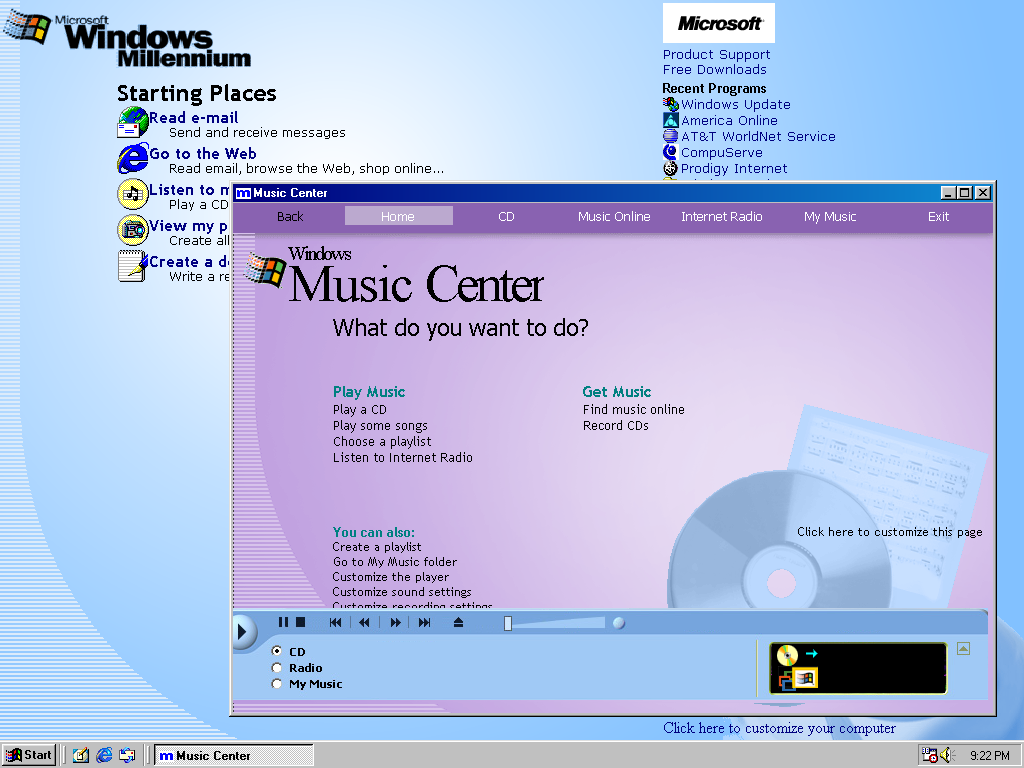Open the Internet Radio tab
Viewport: 1024px width, 768px height.
[x=722, y=217]
